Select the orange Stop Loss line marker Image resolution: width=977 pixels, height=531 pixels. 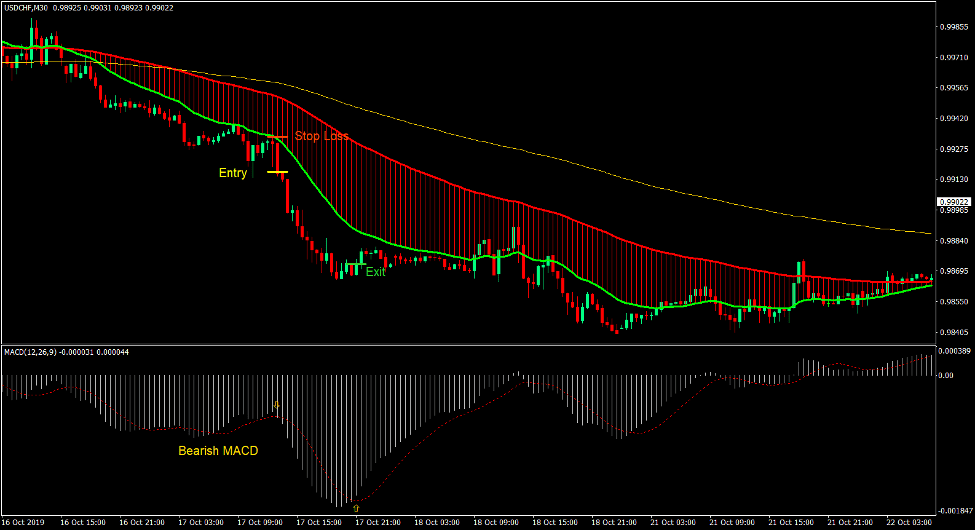(x=277, y=136)
